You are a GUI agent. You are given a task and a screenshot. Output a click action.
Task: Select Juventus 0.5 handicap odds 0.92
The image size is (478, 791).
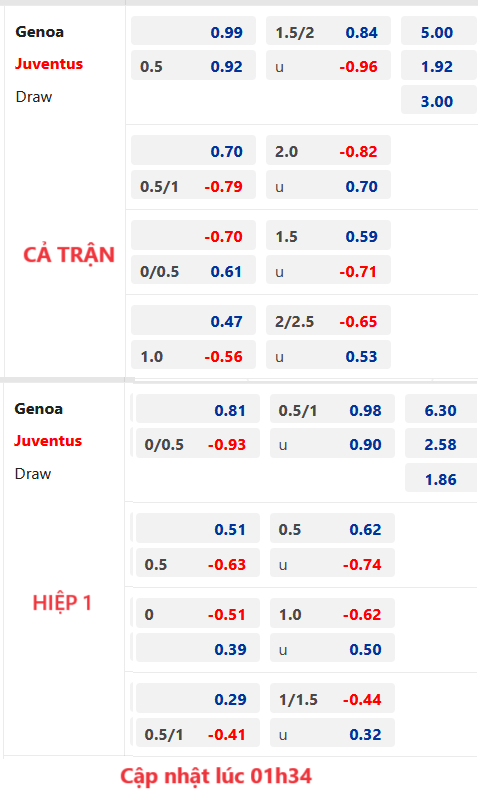194,66
